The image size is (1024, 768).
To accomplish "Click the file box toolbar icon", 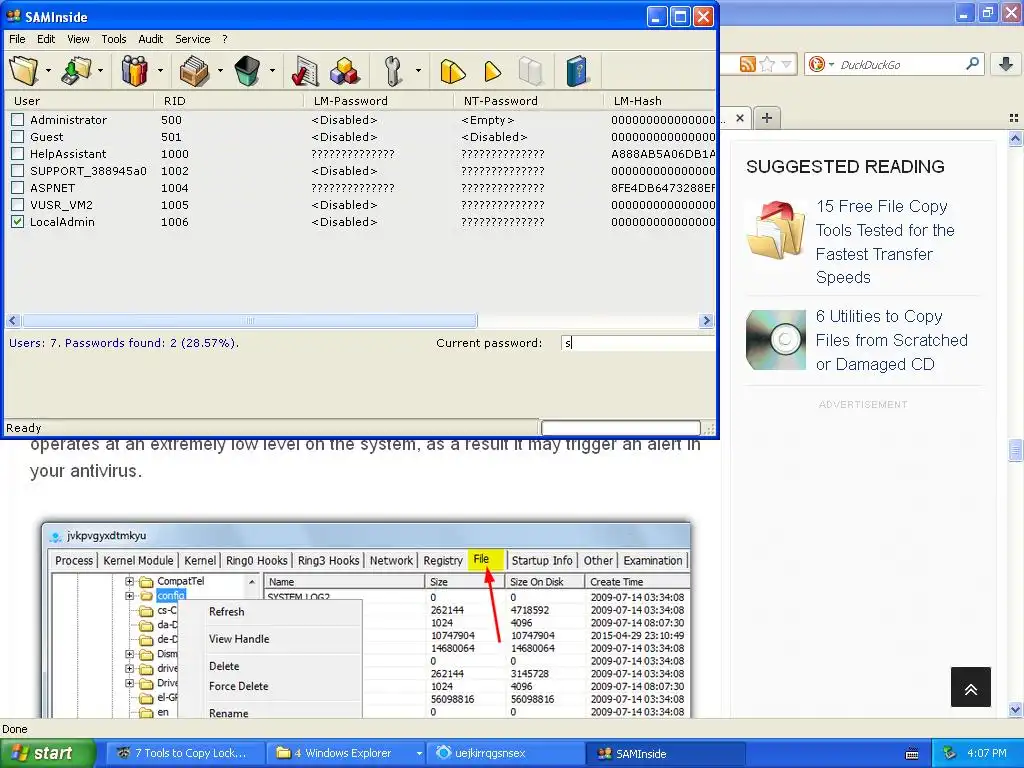I will click(x=194, y=71).
